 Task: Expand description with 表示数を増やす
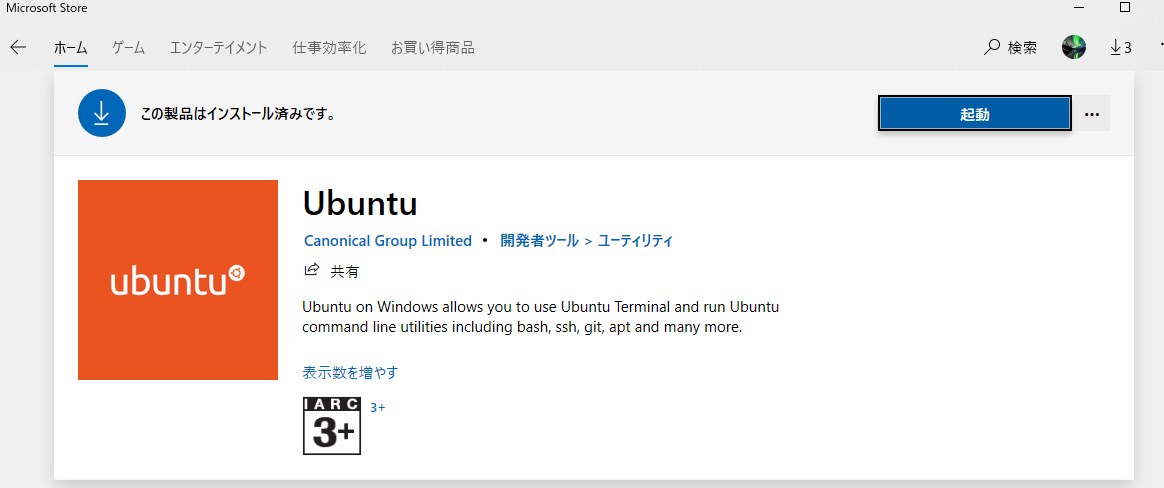(x=350, y=372)
